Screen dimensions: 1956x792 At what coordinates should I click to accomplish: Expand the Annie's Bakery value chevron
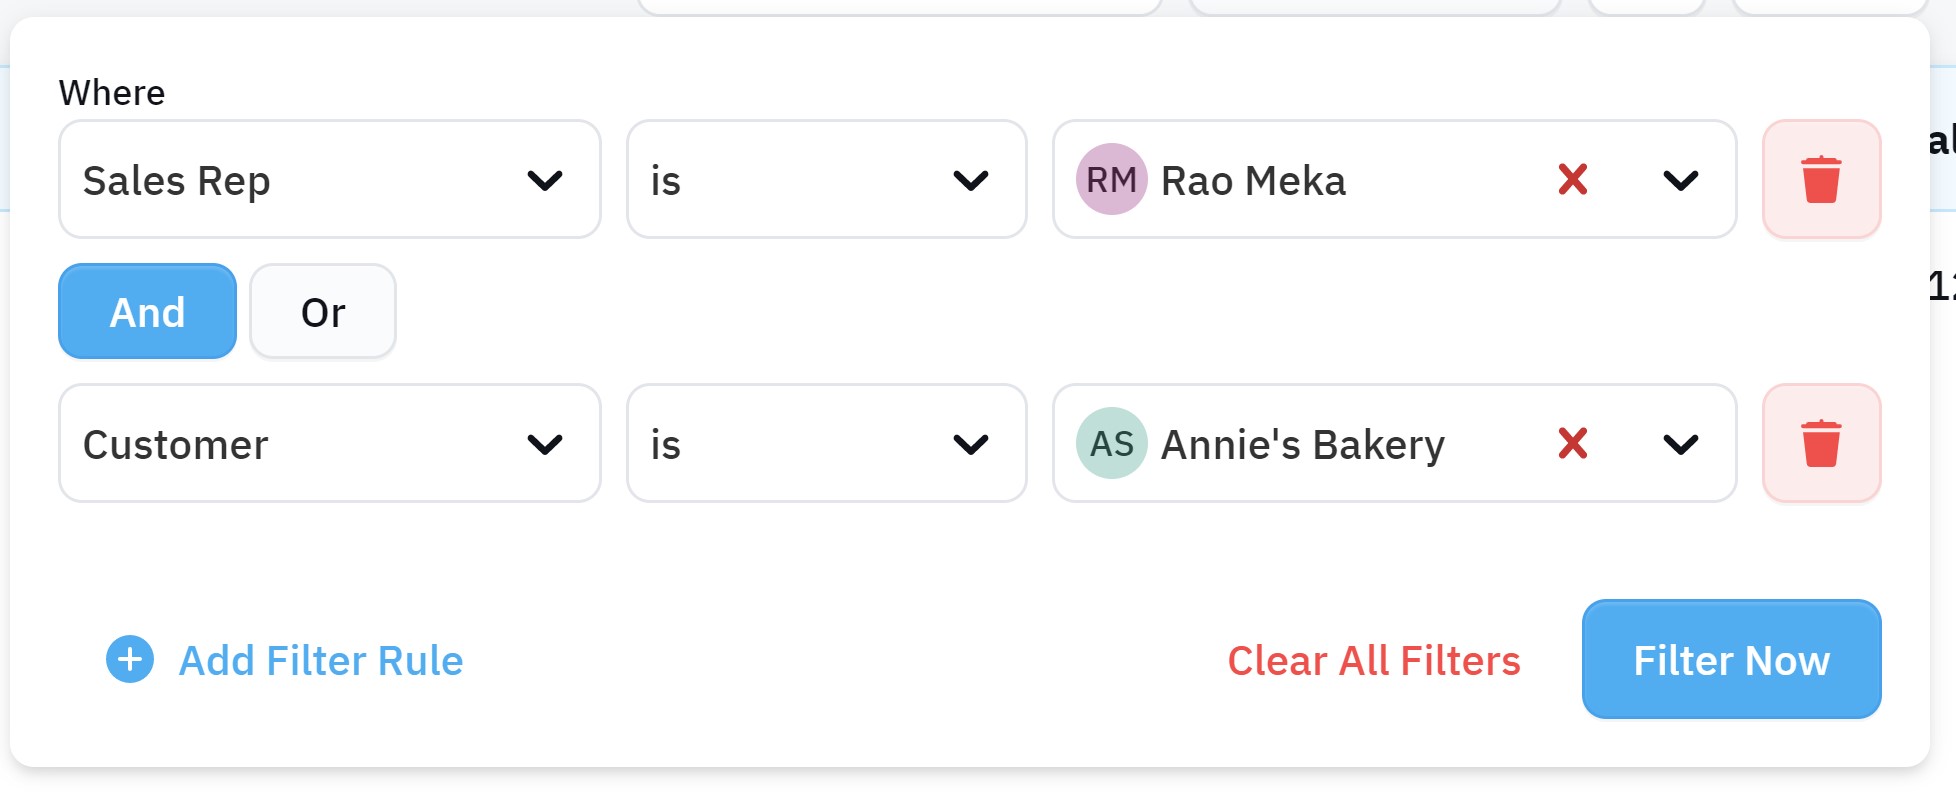(1681, 445)
